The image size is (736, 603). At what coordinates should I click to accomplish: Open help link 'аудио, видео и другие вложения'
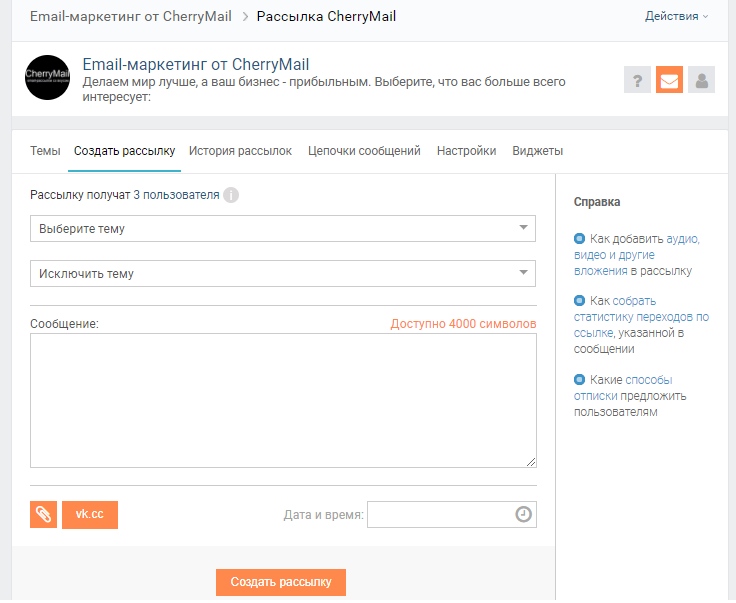(x=636, y=255)
